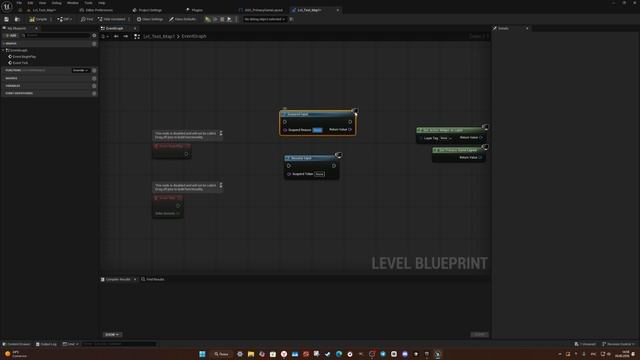The image size is (640, 360).
Task: Collapse the EventGraph tree item
Action: point(4,50)
